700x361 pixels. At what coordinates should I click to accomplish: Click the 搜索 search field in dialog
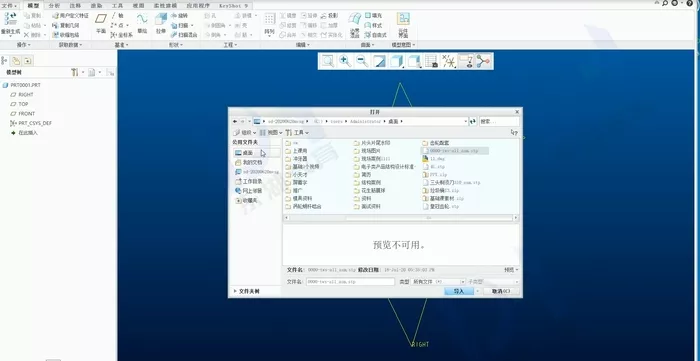pyautogui.click(x=499, y=121)
